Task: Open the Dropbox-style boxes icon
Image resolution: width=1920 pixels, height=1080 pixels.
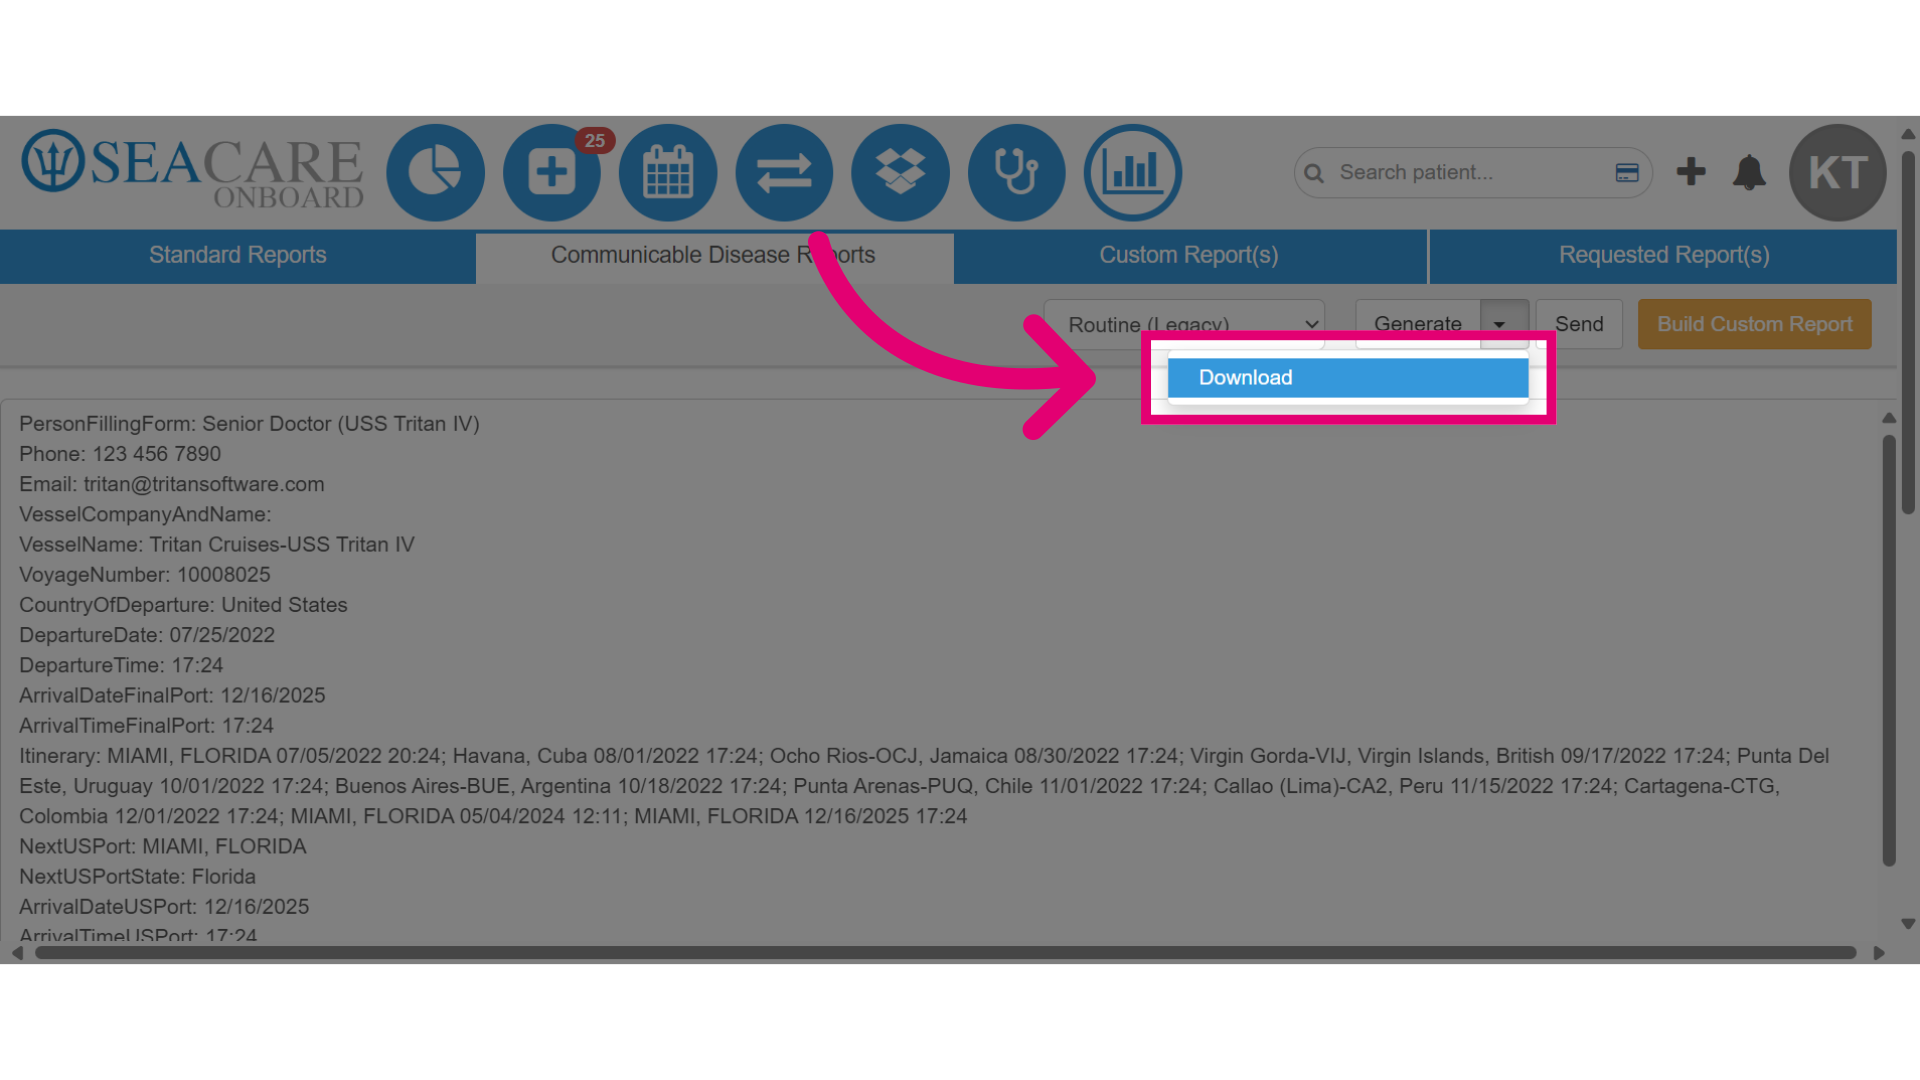Action: coord(900,173)
